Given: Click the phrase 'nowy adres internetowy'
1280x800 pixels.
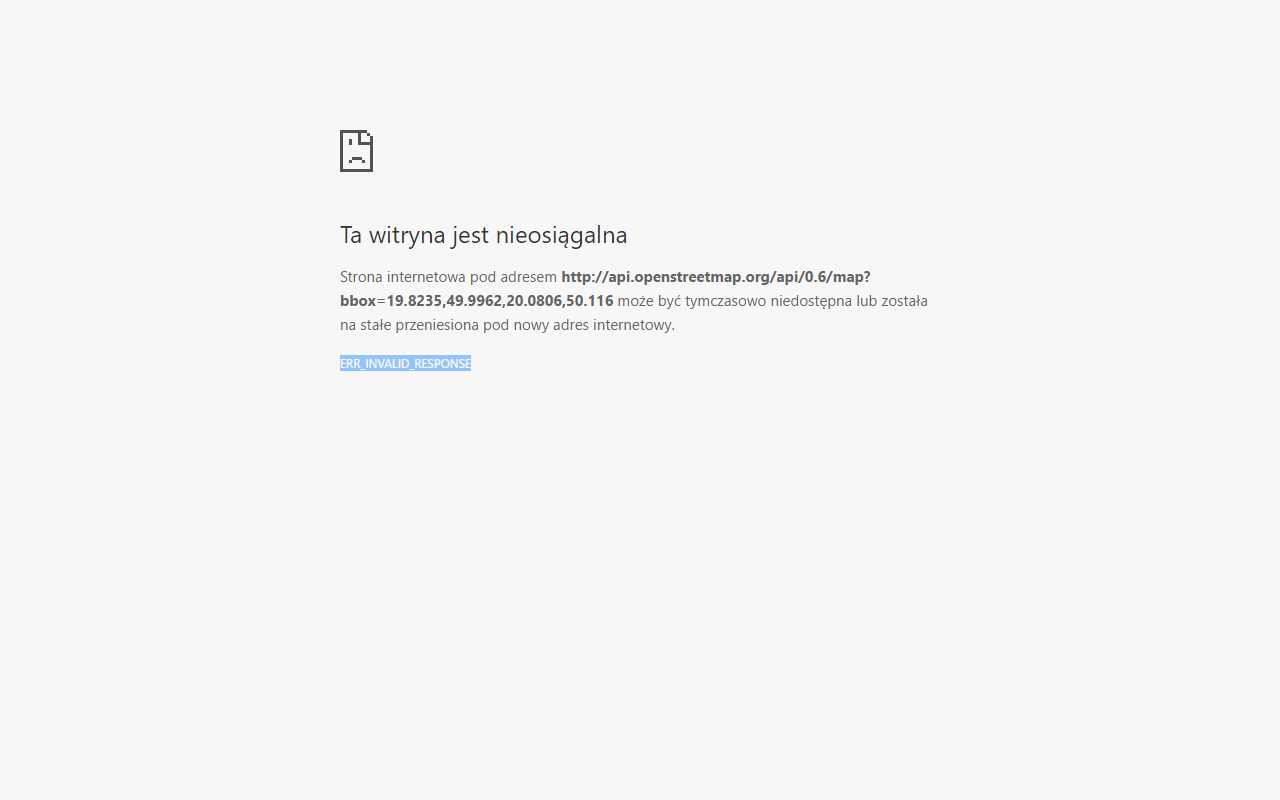Looking at the screenshot, I should point(594,325).
